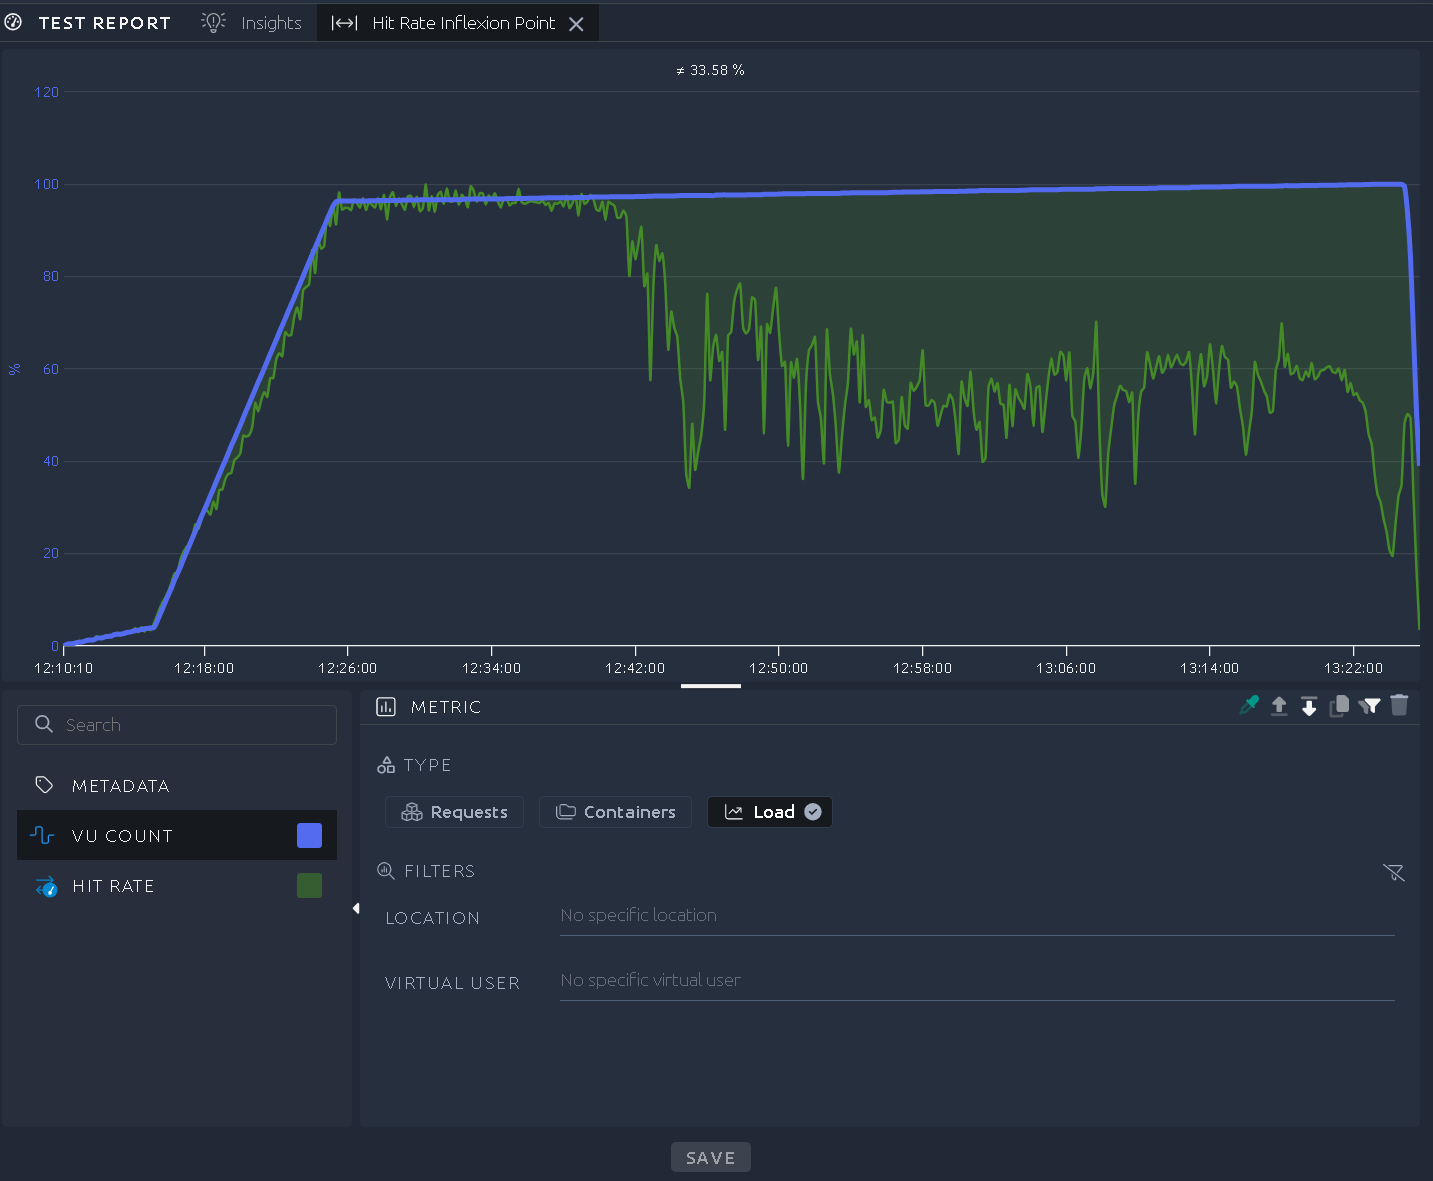Image resolution: width=1433 pixels, height=1181 pixels.
Task: Click the Metric bar-chart panel icon
Action: (386, 707)
